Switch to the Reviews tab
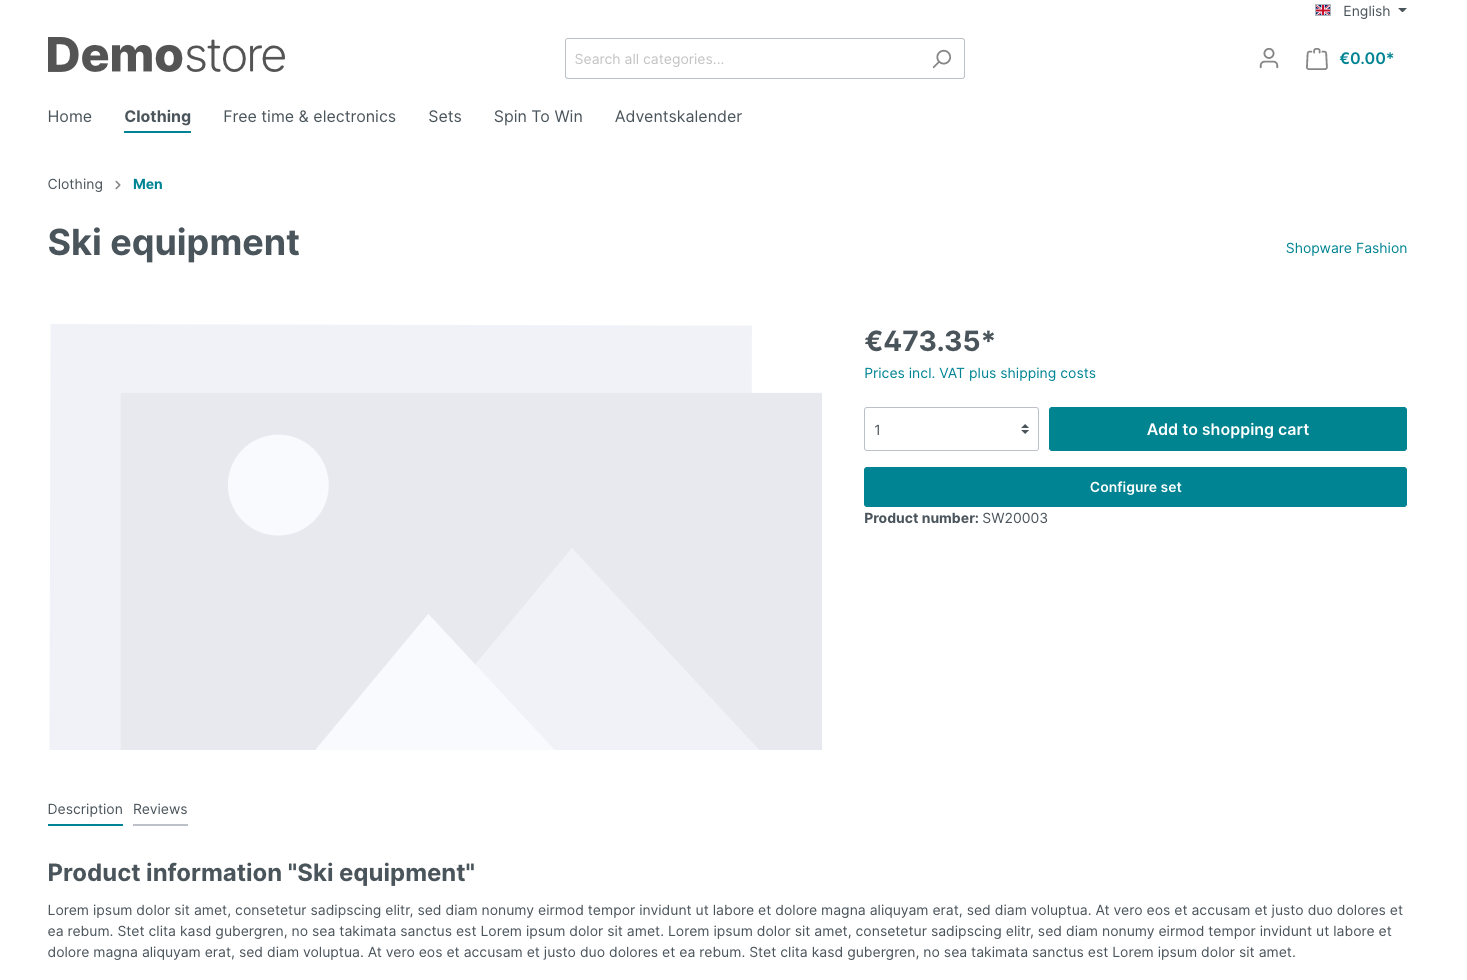This screenshot has height=980, width=1467. (160, 810)
